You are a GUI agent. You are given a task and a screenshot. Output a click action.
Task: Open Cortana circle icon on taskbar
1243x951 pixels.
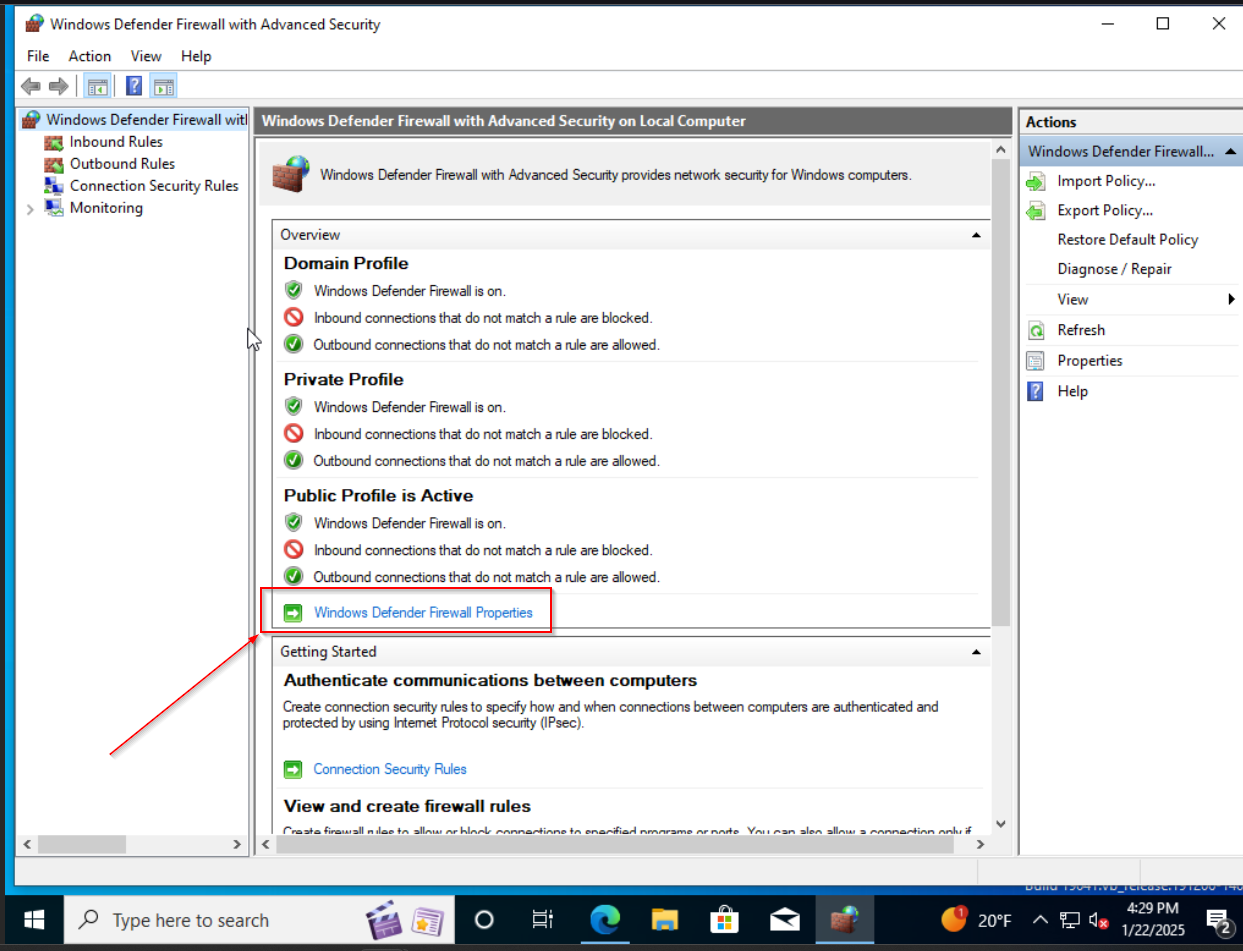(x=484, y=920)
